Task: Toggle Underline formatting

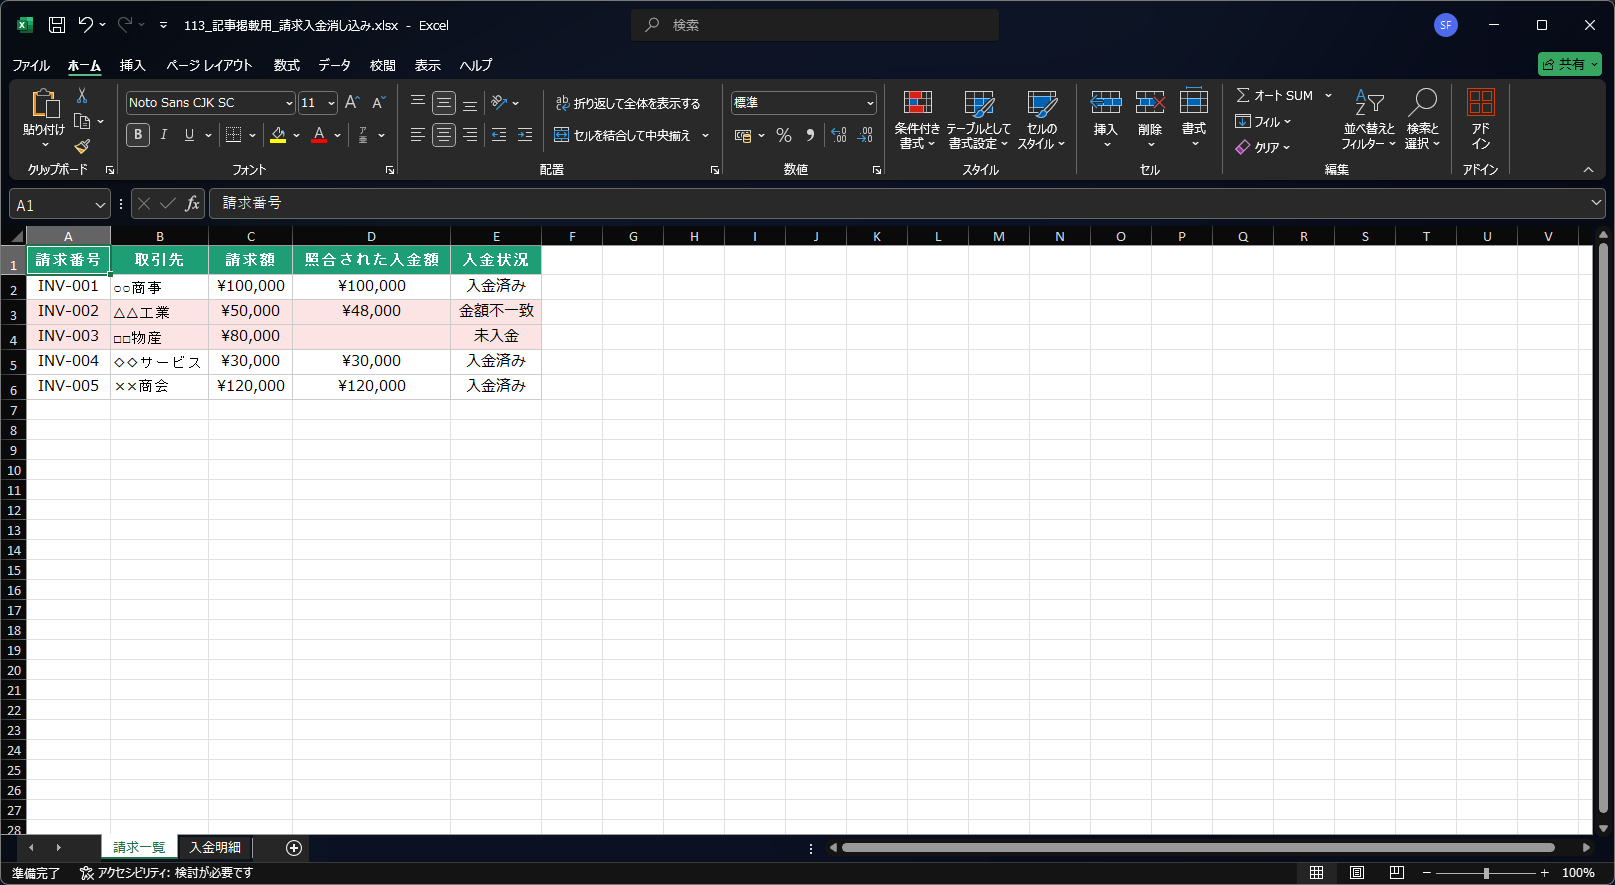Action: click(x=189, y=135)
